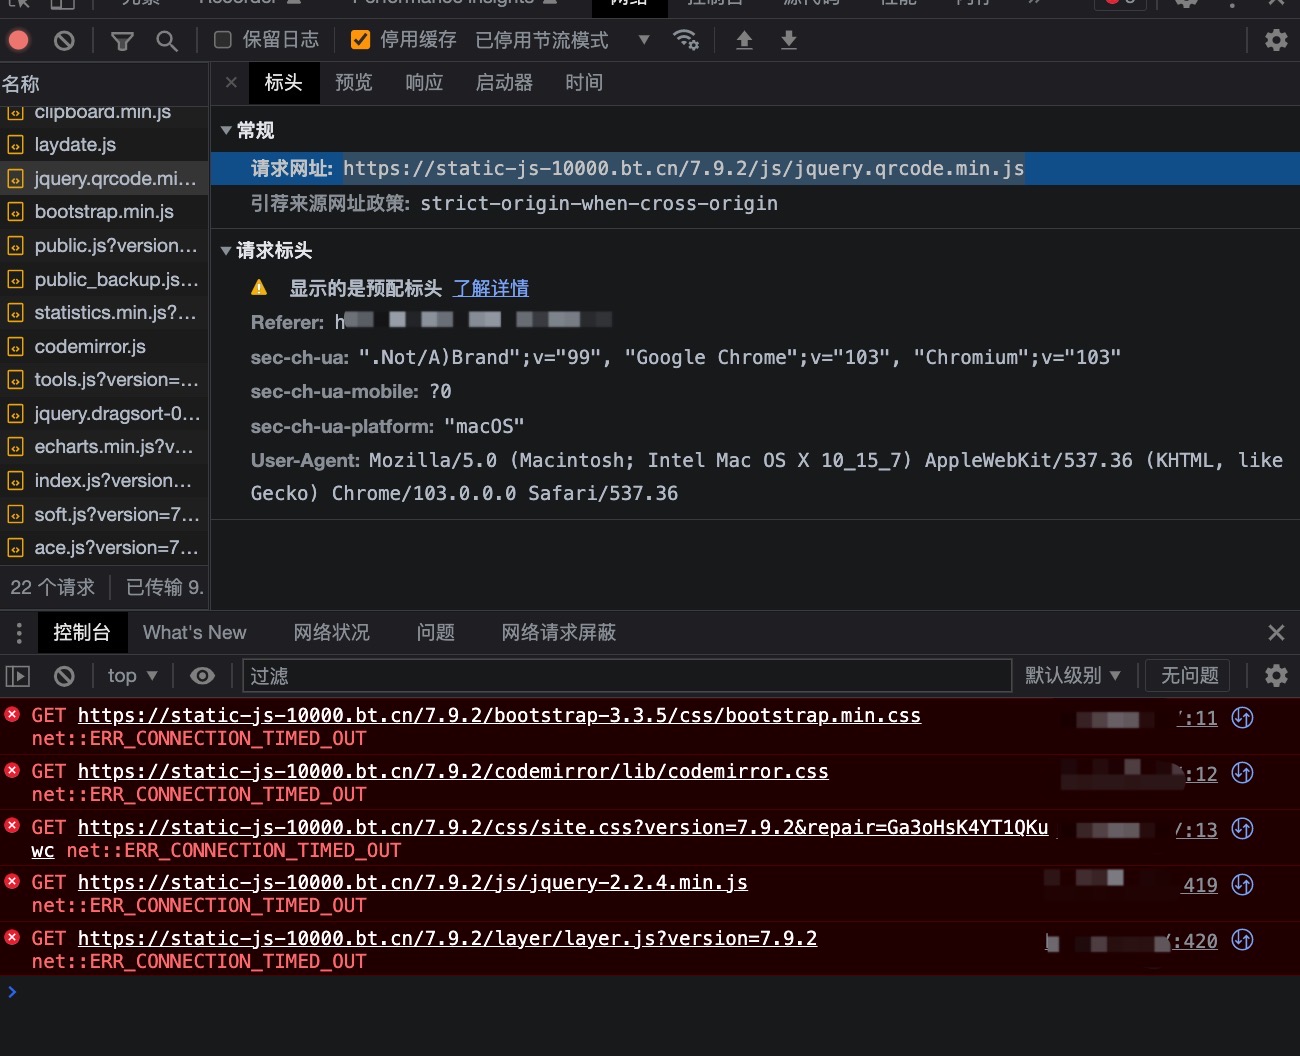This screenshot has width=1300, height=1056.
Task: Click the Name column header
Action: (104, 84)
